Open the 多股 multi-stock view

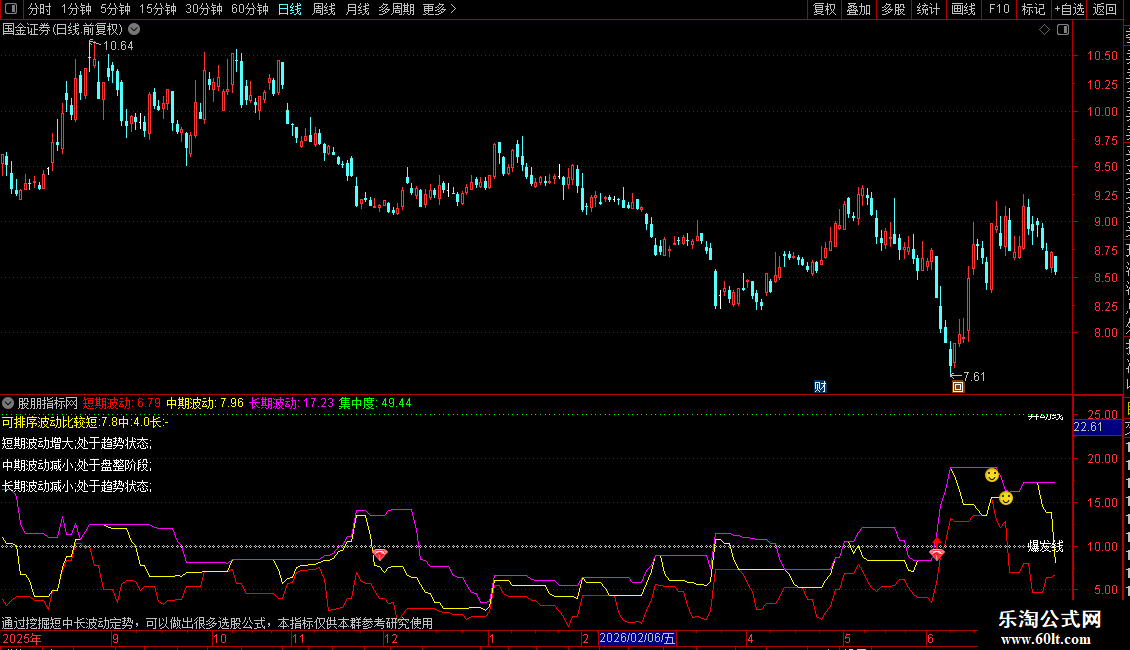(894, 9)
